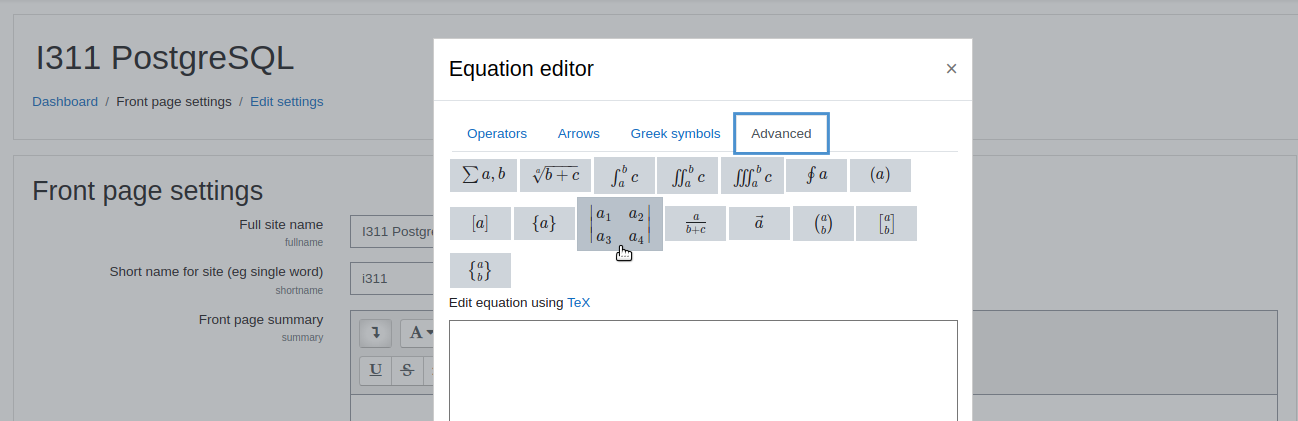Insert the double integral symbol
1298x421 pixels.
point(688,175)
